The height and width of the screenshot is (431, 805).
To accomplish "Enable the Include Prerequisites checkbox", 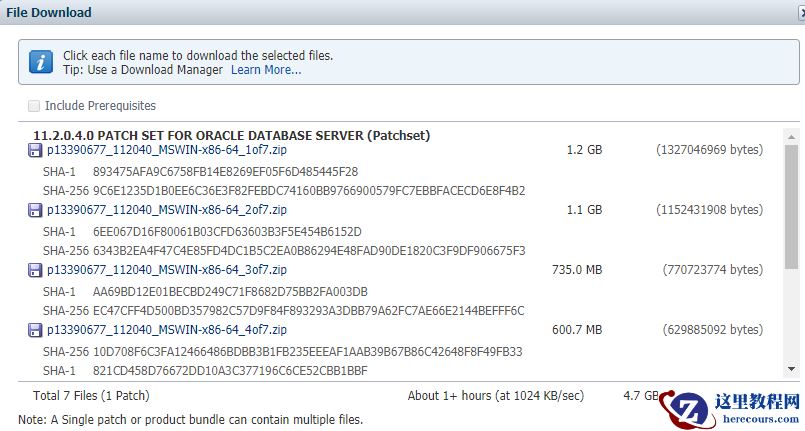I will click(35, 106).
